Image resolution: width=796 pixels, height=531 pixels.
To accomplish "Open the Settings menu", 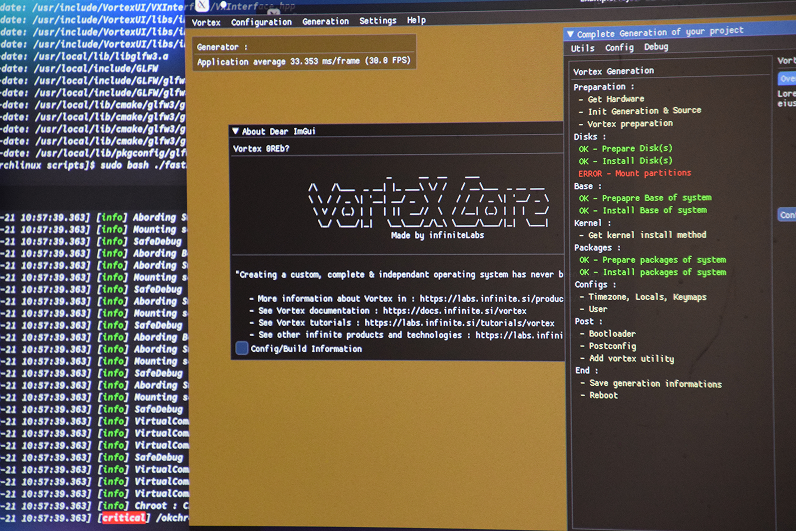I will (x=378, y=21).
